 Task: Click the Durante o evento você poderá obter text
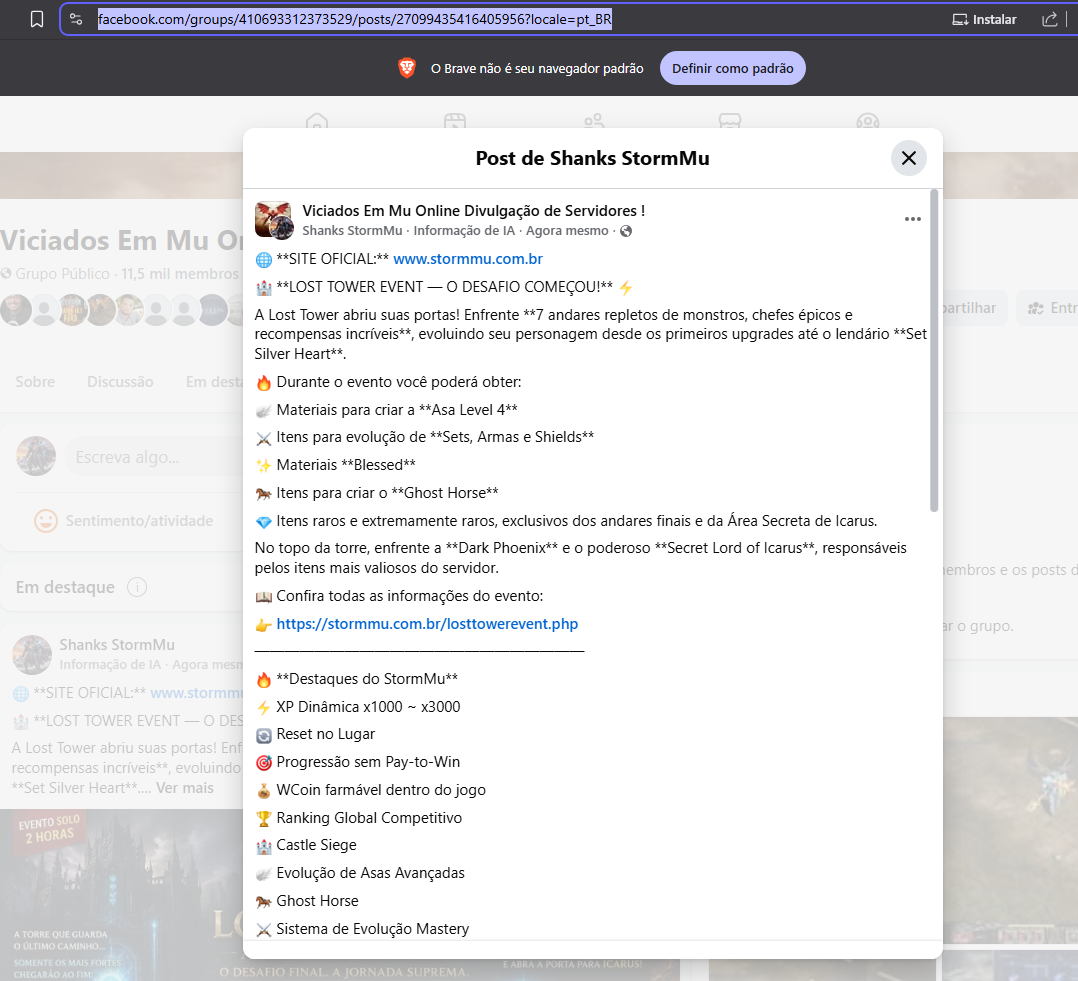(x=399, y=382)
